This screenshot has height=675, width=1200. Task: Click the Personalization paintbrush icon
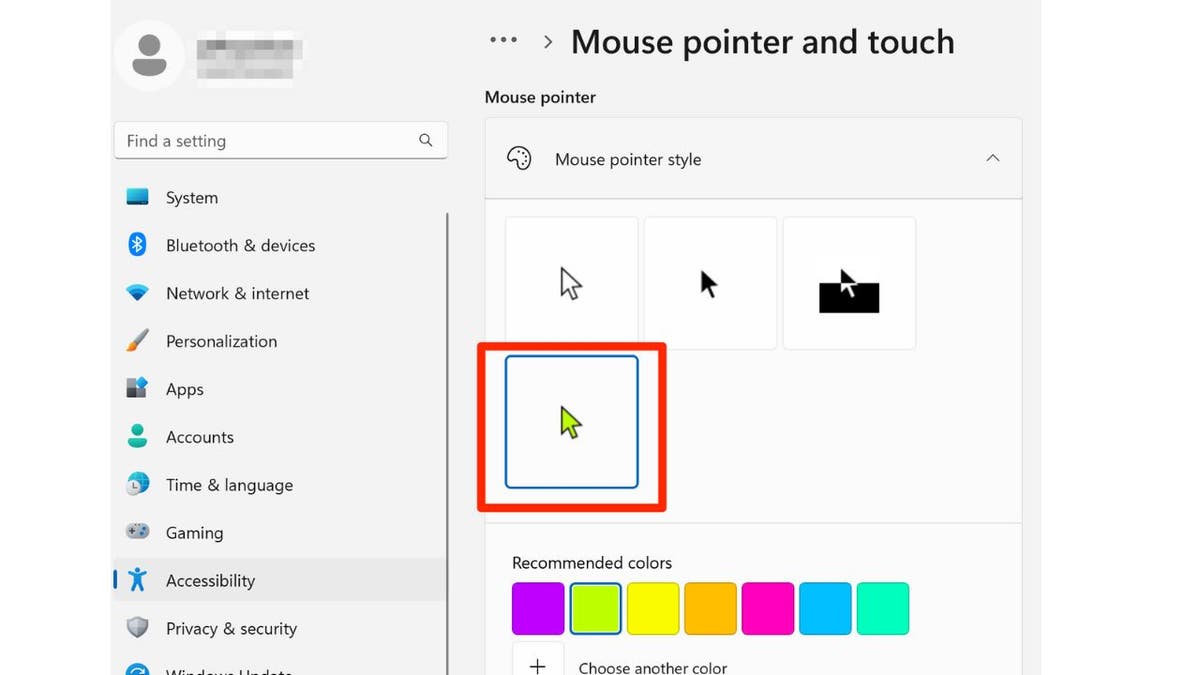[x=138, y=341]
